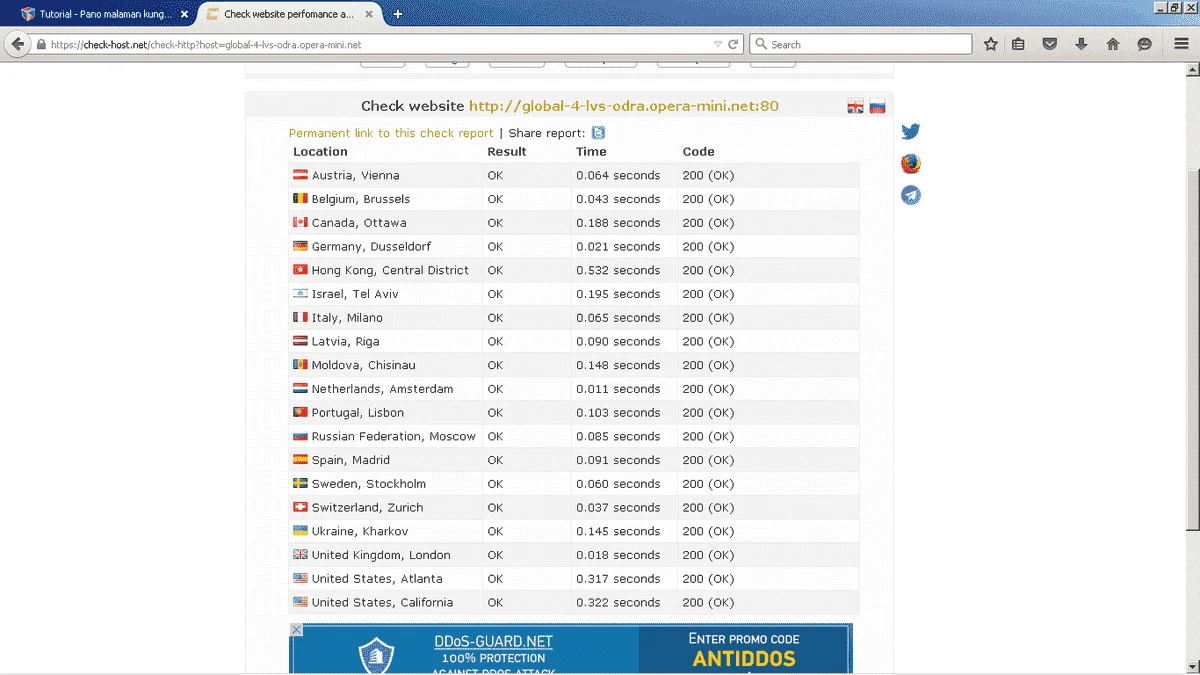
Task: Click the Portugal, Lisbon location
Action: coord(358,412)
